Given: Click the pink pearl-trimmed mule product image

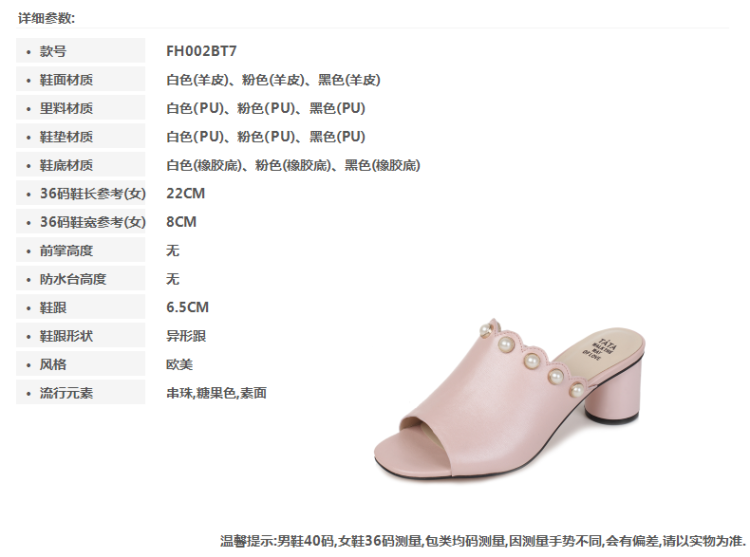Looking at the screenshot, I should point(509,399).
